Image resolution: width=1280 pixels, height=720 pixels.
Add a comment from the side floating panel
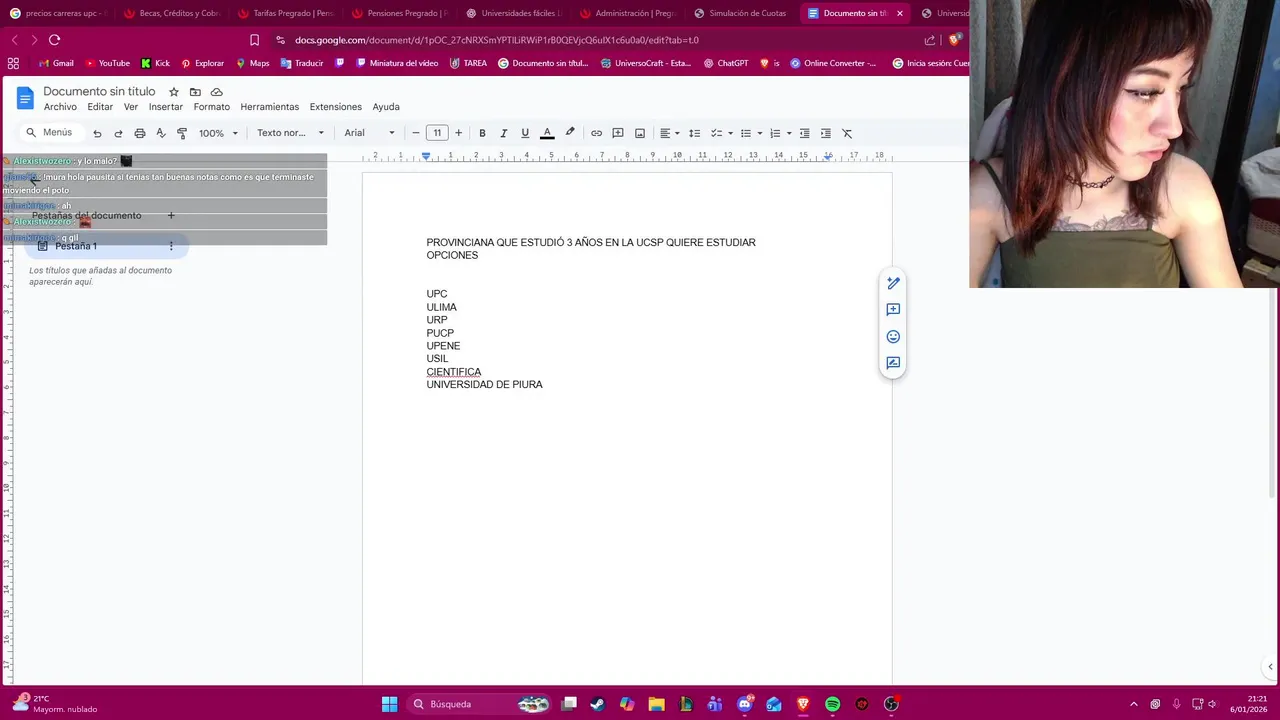coord(893,310)
